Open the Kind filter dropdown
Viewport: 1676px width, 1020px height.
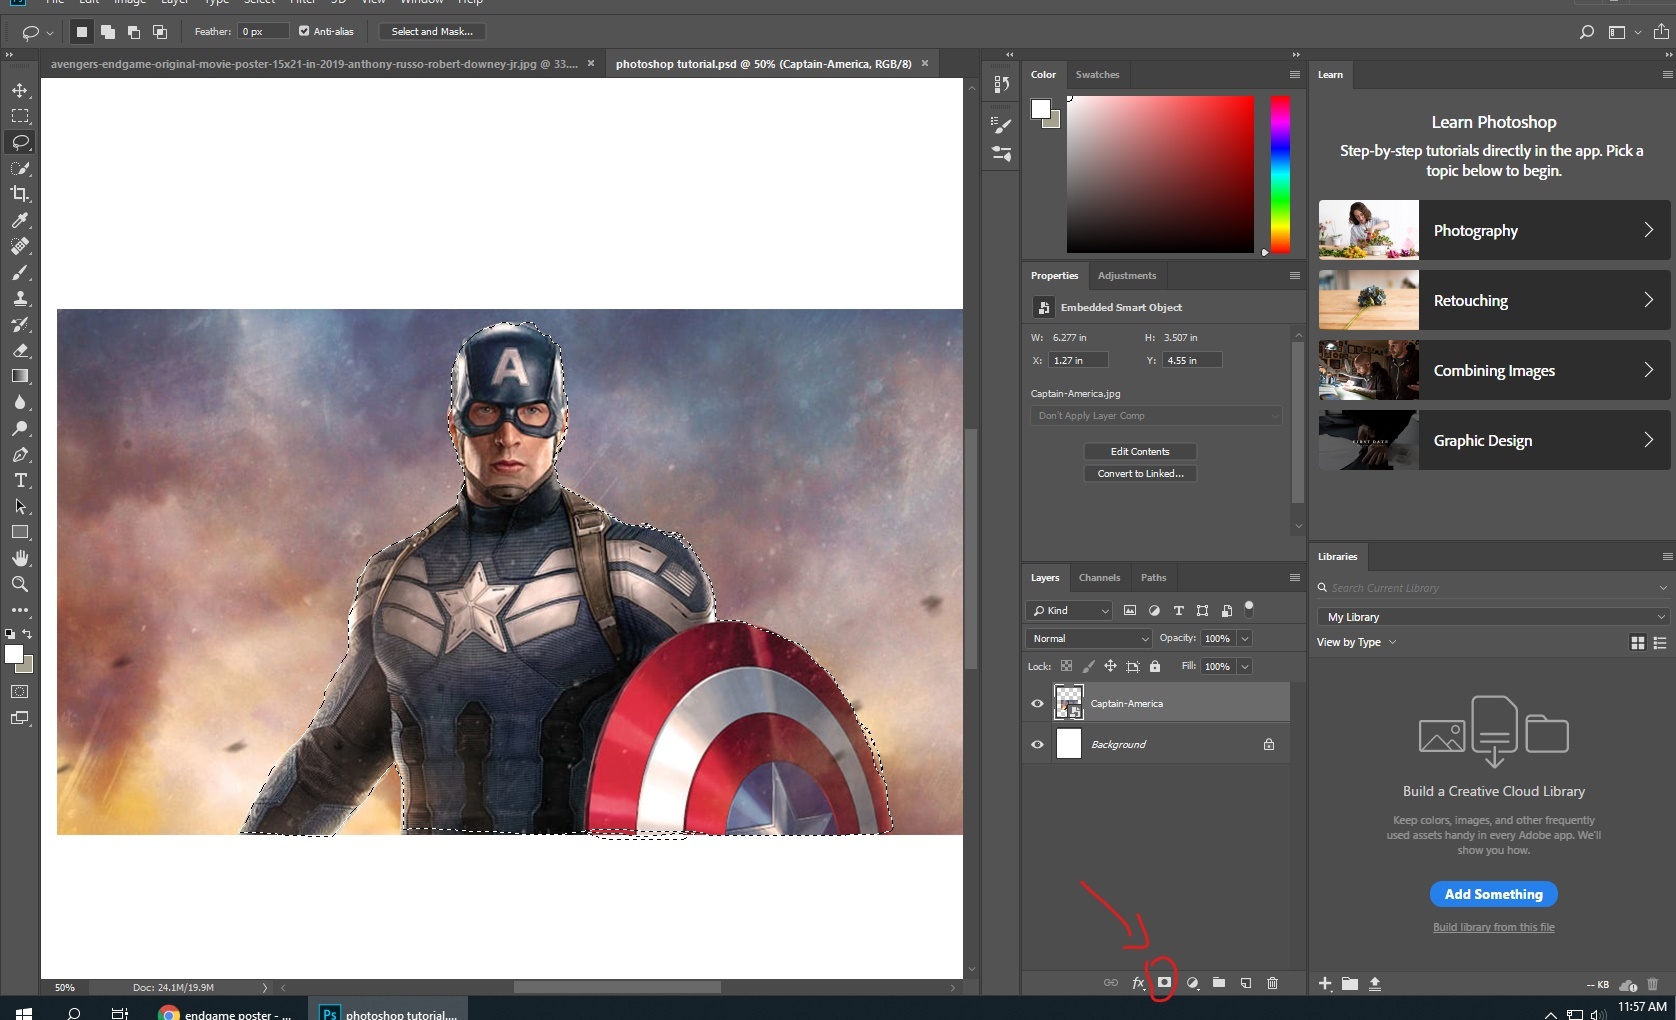(x=1069, y=610)
